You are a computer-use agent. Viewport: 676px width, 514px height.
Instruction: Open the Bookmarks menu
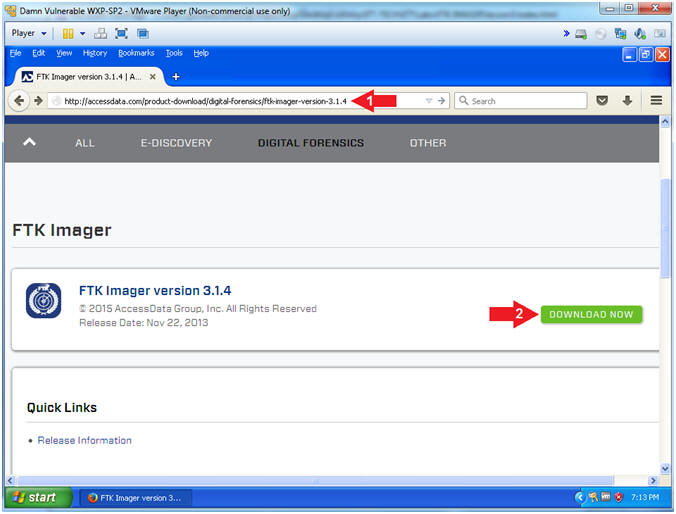136,53
